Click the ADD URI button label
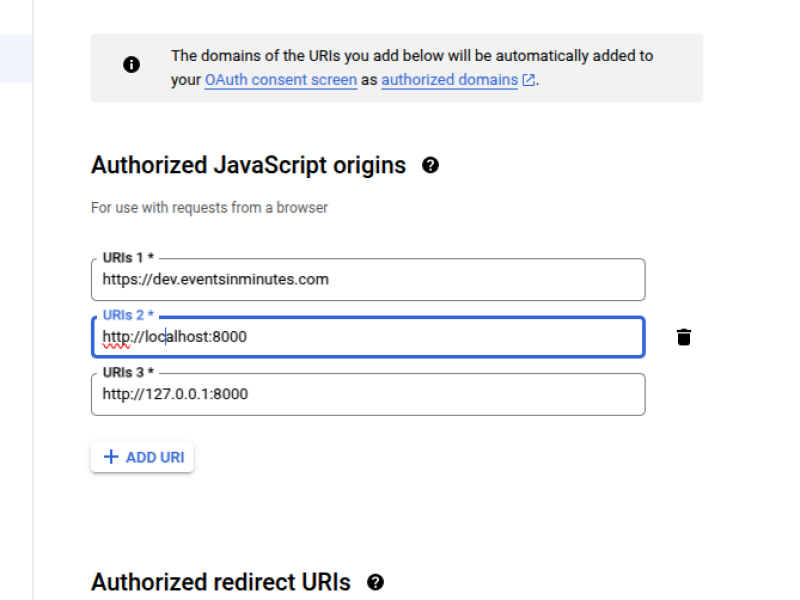 pos(155,457)
